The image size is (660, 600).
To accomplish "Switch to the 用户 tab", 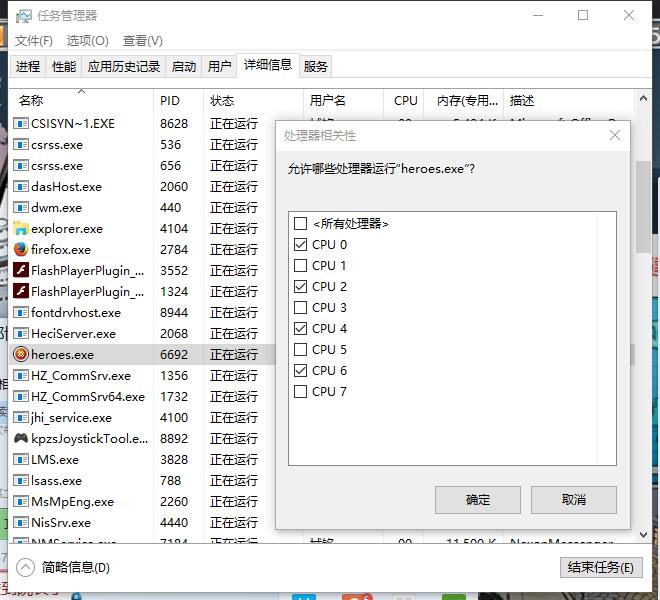I will pyautogui.click(x=219, y=67).
